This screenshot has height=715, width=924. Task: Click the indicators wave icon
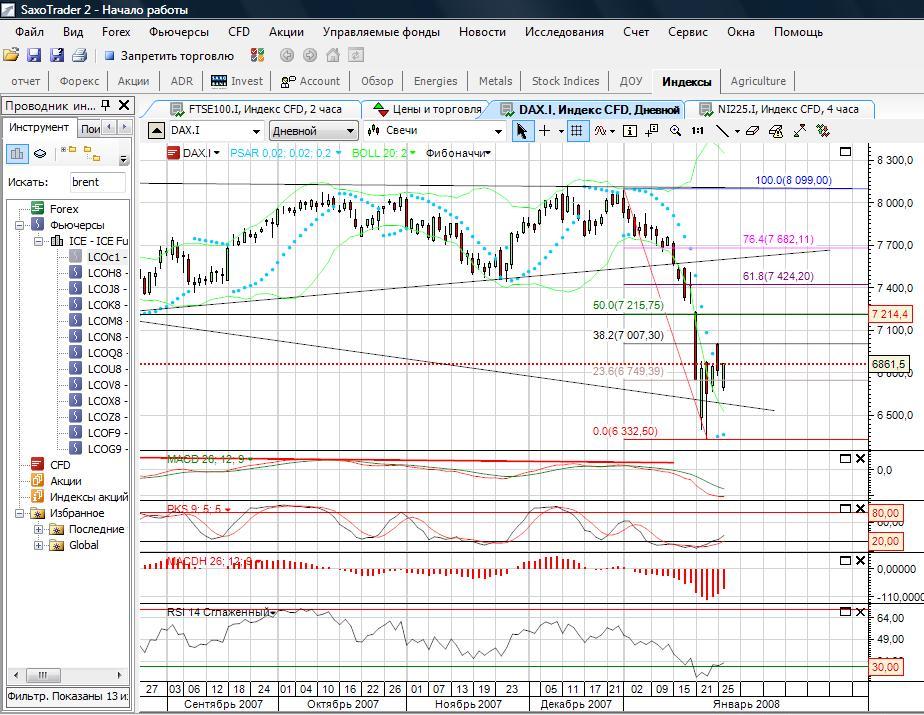tap(600, 131)
